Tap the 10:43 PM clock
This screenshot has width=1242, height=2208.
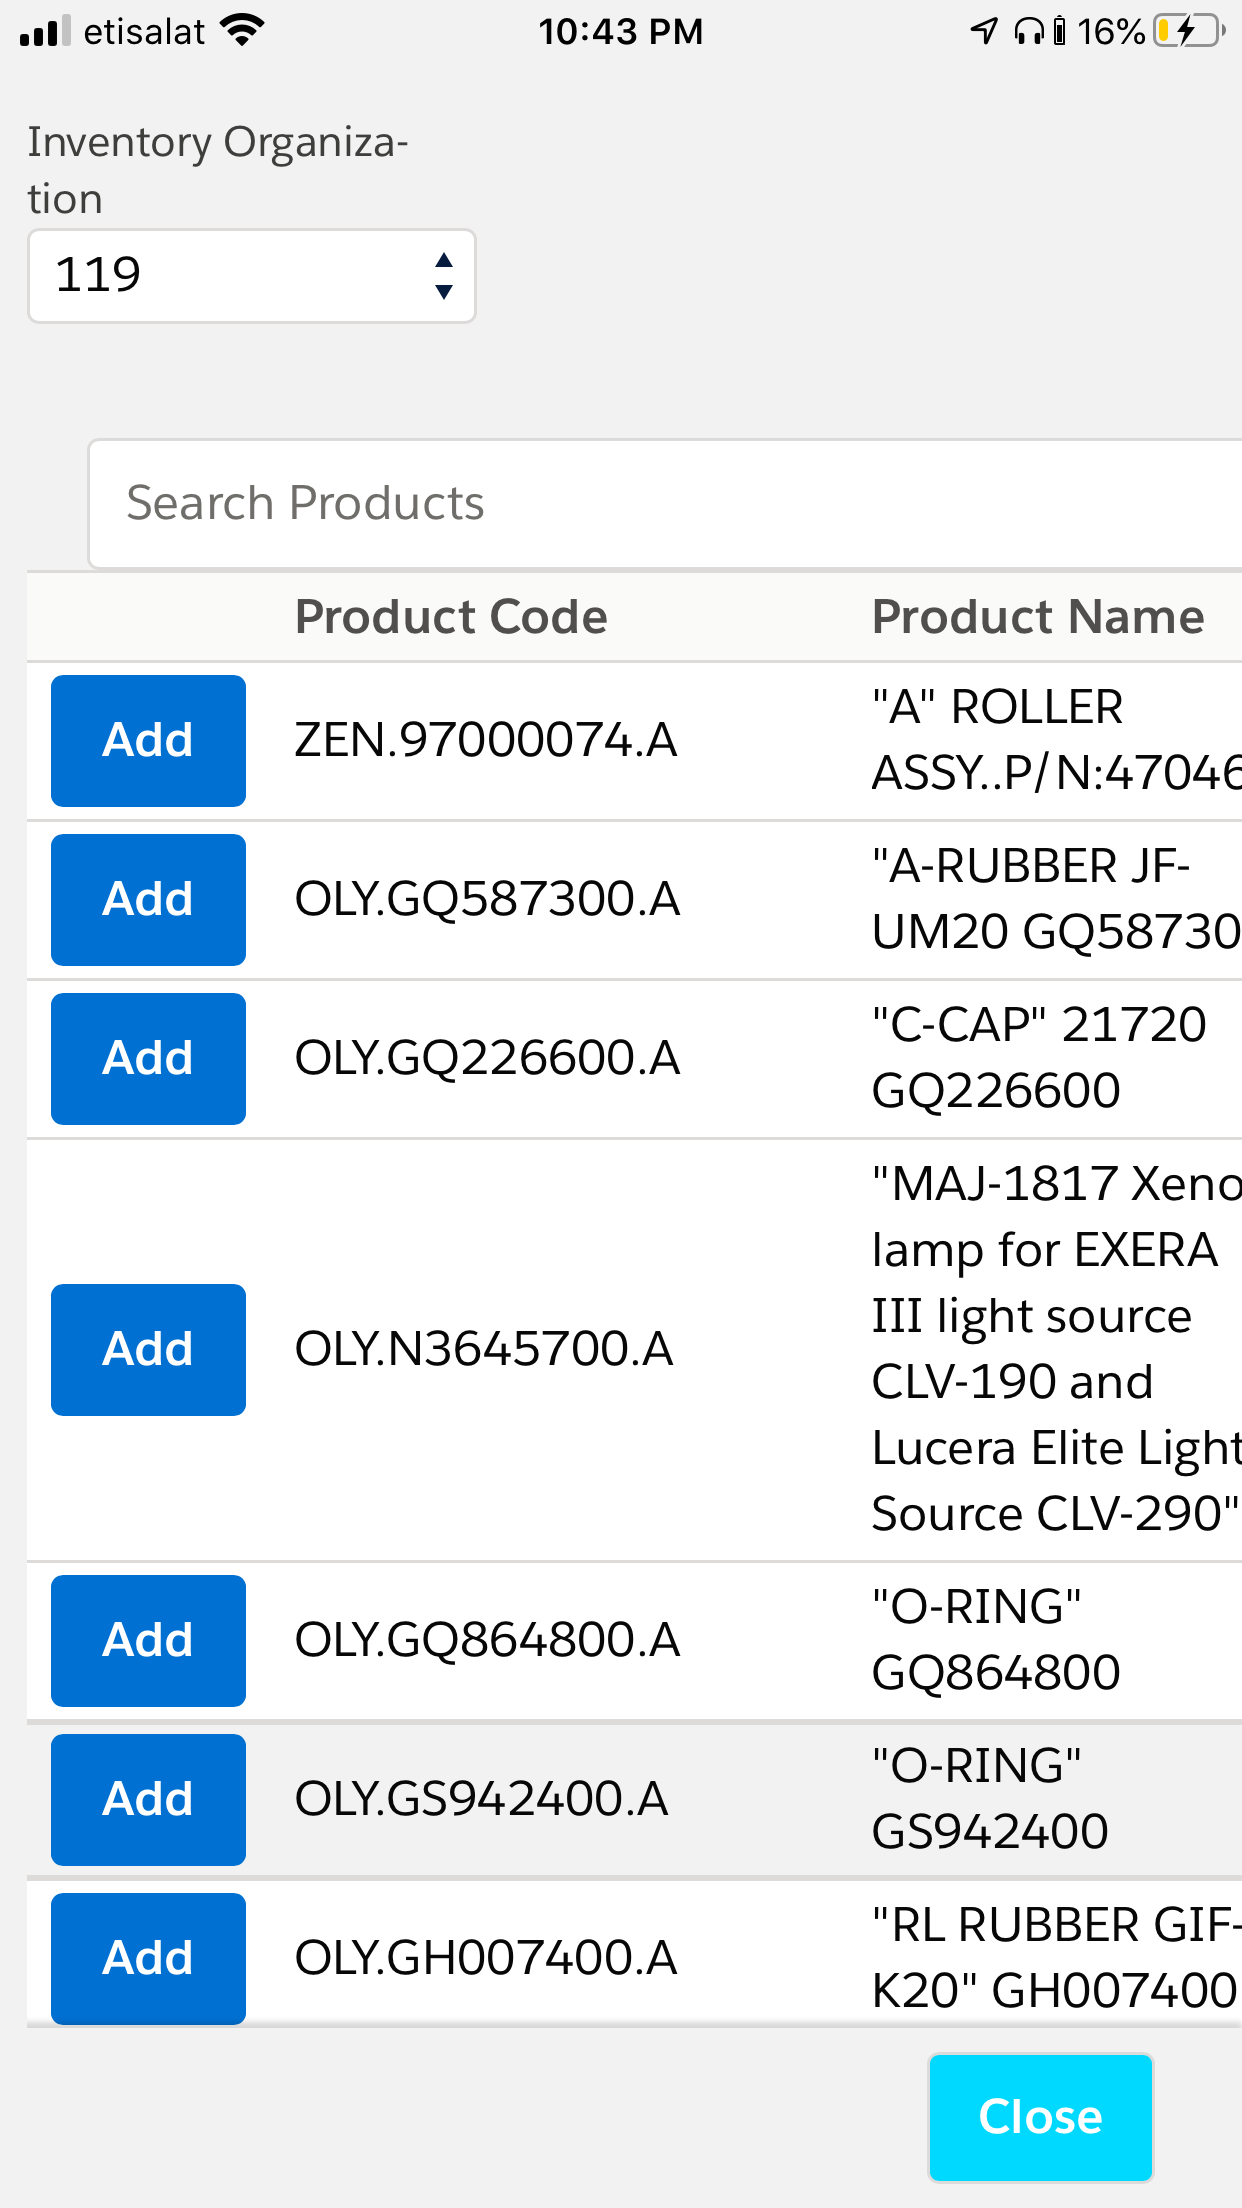pos(620,31)
